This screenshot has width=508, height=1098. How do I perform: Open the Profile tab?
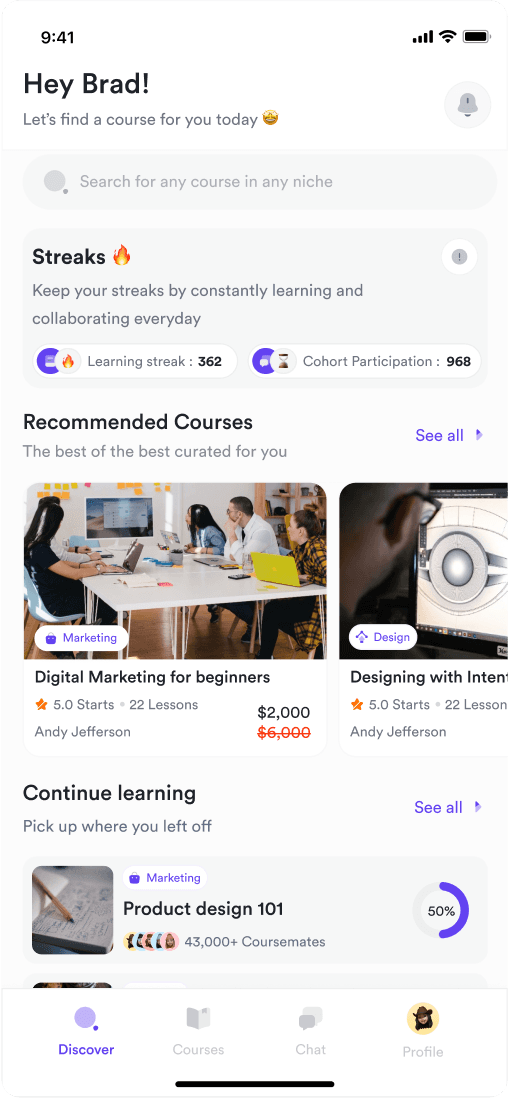(423, 1030)
